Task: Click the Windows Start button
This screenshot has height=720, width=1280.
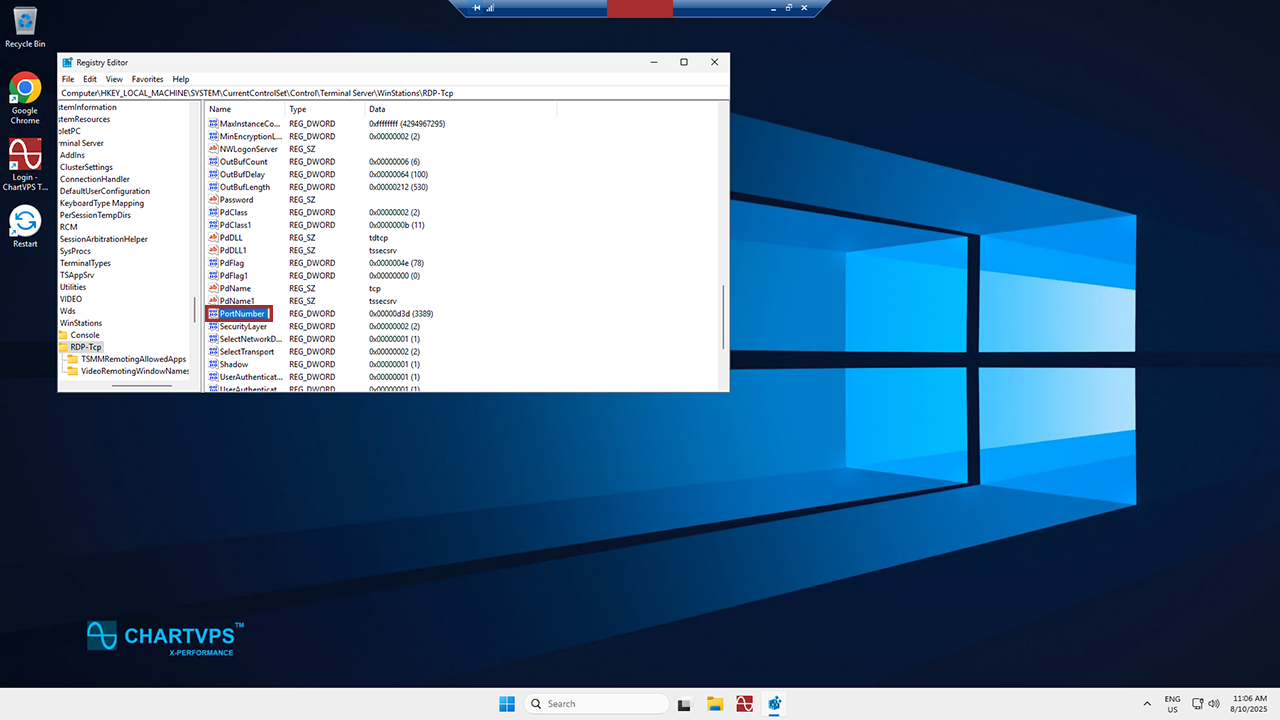Action: tap(507, 704)
